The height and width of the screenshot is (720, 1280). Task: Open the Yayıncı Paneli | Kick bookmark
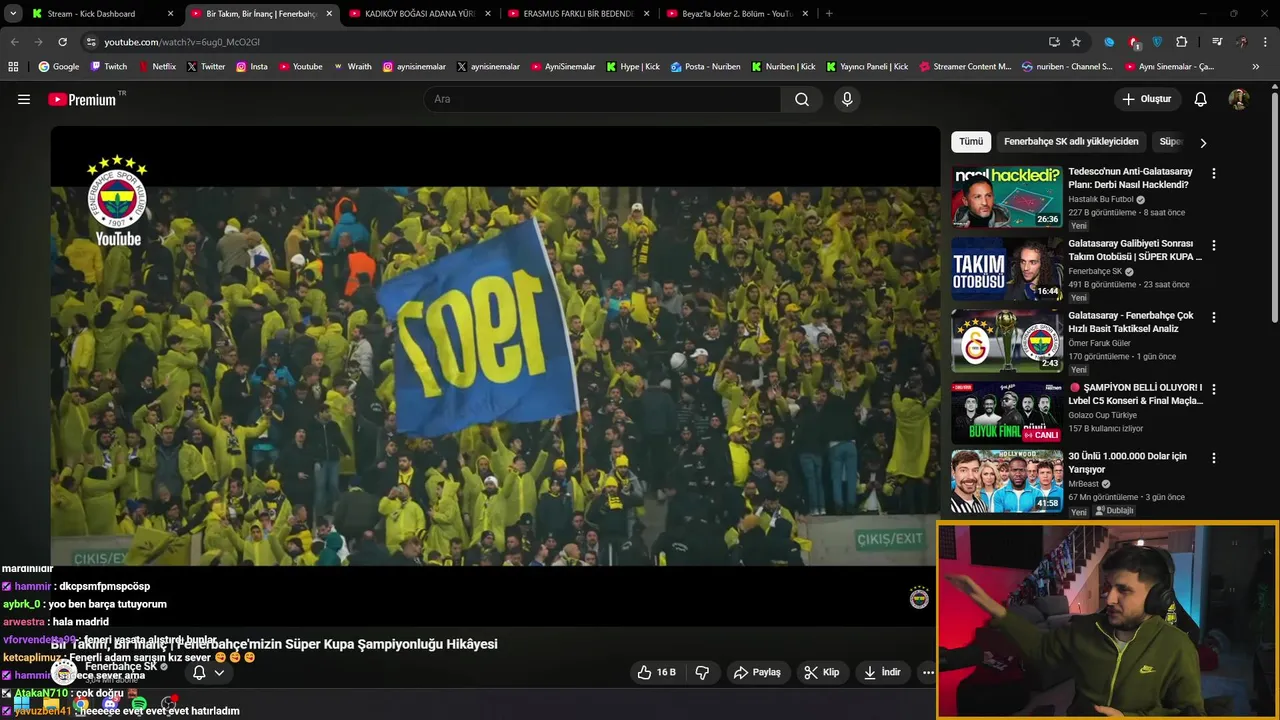click(x=867, y=66)
